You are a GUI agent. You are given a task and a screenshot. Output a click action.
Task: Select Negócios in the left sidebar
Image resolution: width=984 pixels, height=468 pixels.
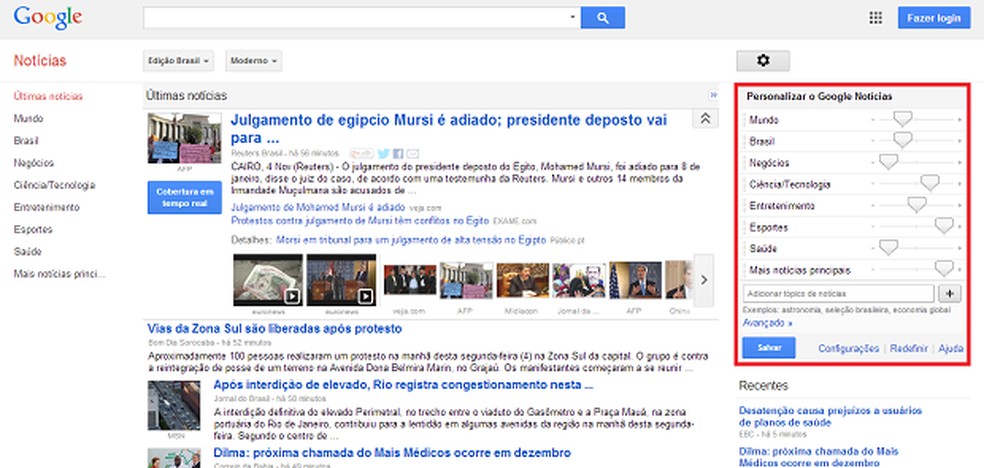tap(33, 163)
